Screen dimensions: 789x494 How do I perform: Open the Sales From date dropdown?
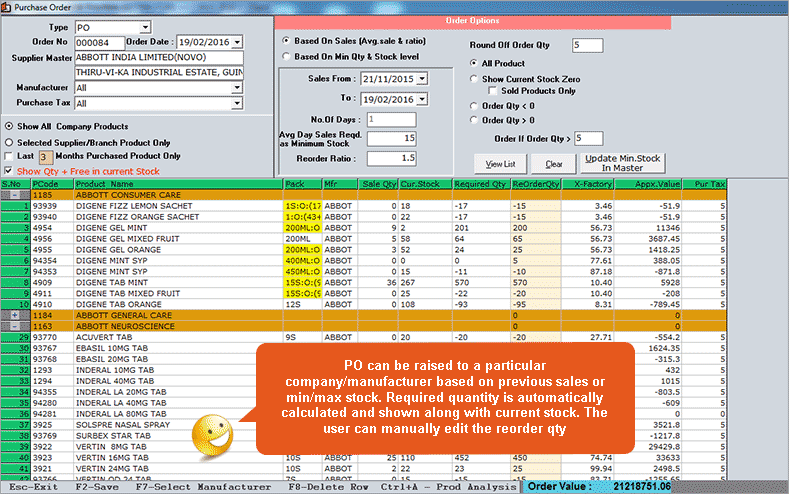(422, 79)
